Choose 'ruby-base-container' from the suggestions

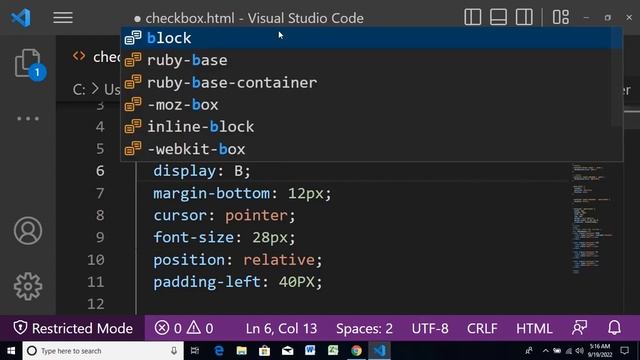[371, 82]
